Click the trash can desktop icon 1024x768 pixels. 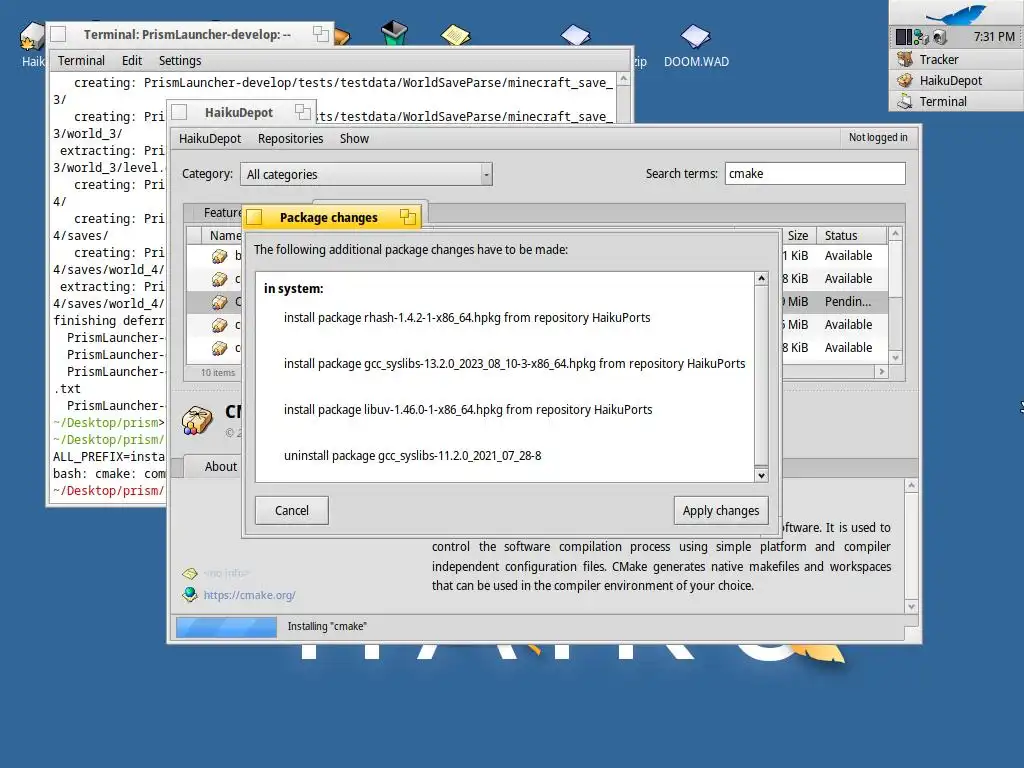pos(394,32)
